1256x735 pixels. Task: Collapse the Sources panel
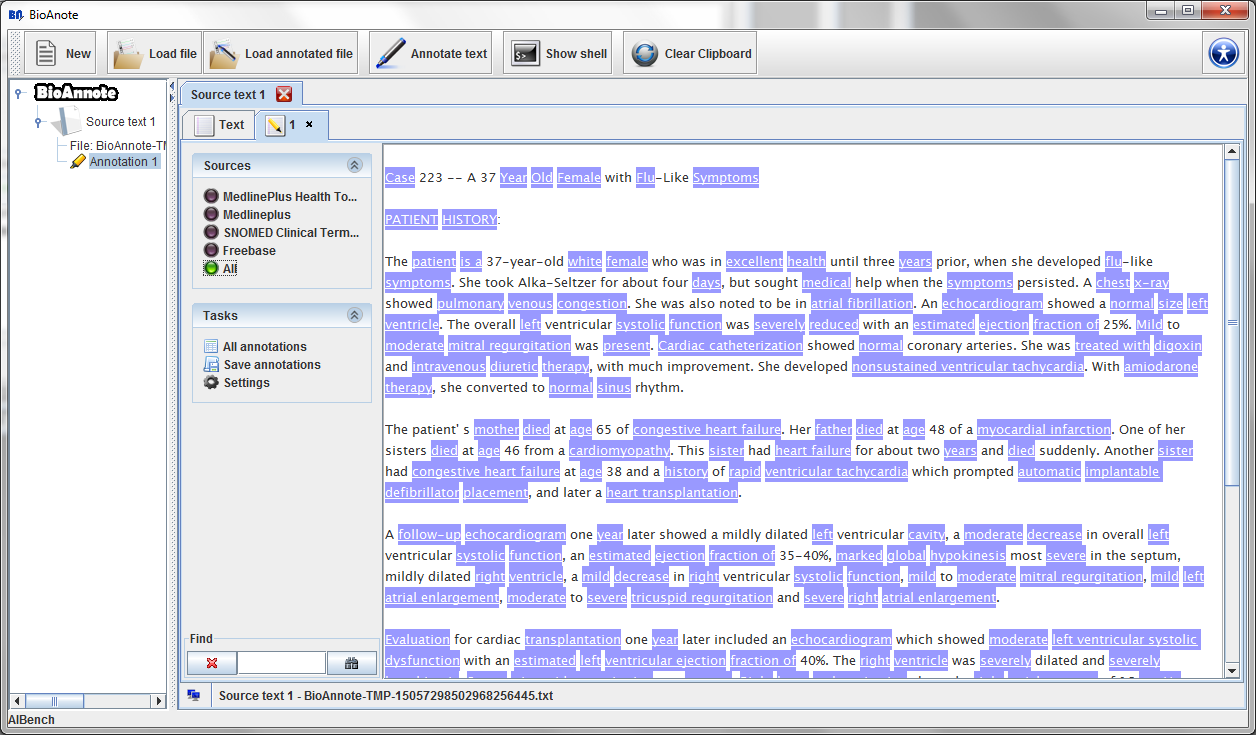coord(354,166)
